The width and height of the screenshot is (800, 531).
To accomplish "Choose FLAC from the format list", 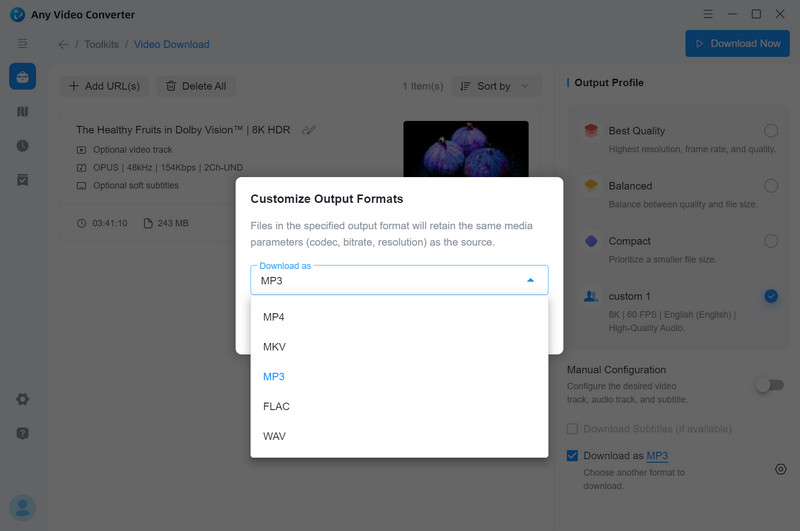I will pyautogui.click(x=399, y=407).
